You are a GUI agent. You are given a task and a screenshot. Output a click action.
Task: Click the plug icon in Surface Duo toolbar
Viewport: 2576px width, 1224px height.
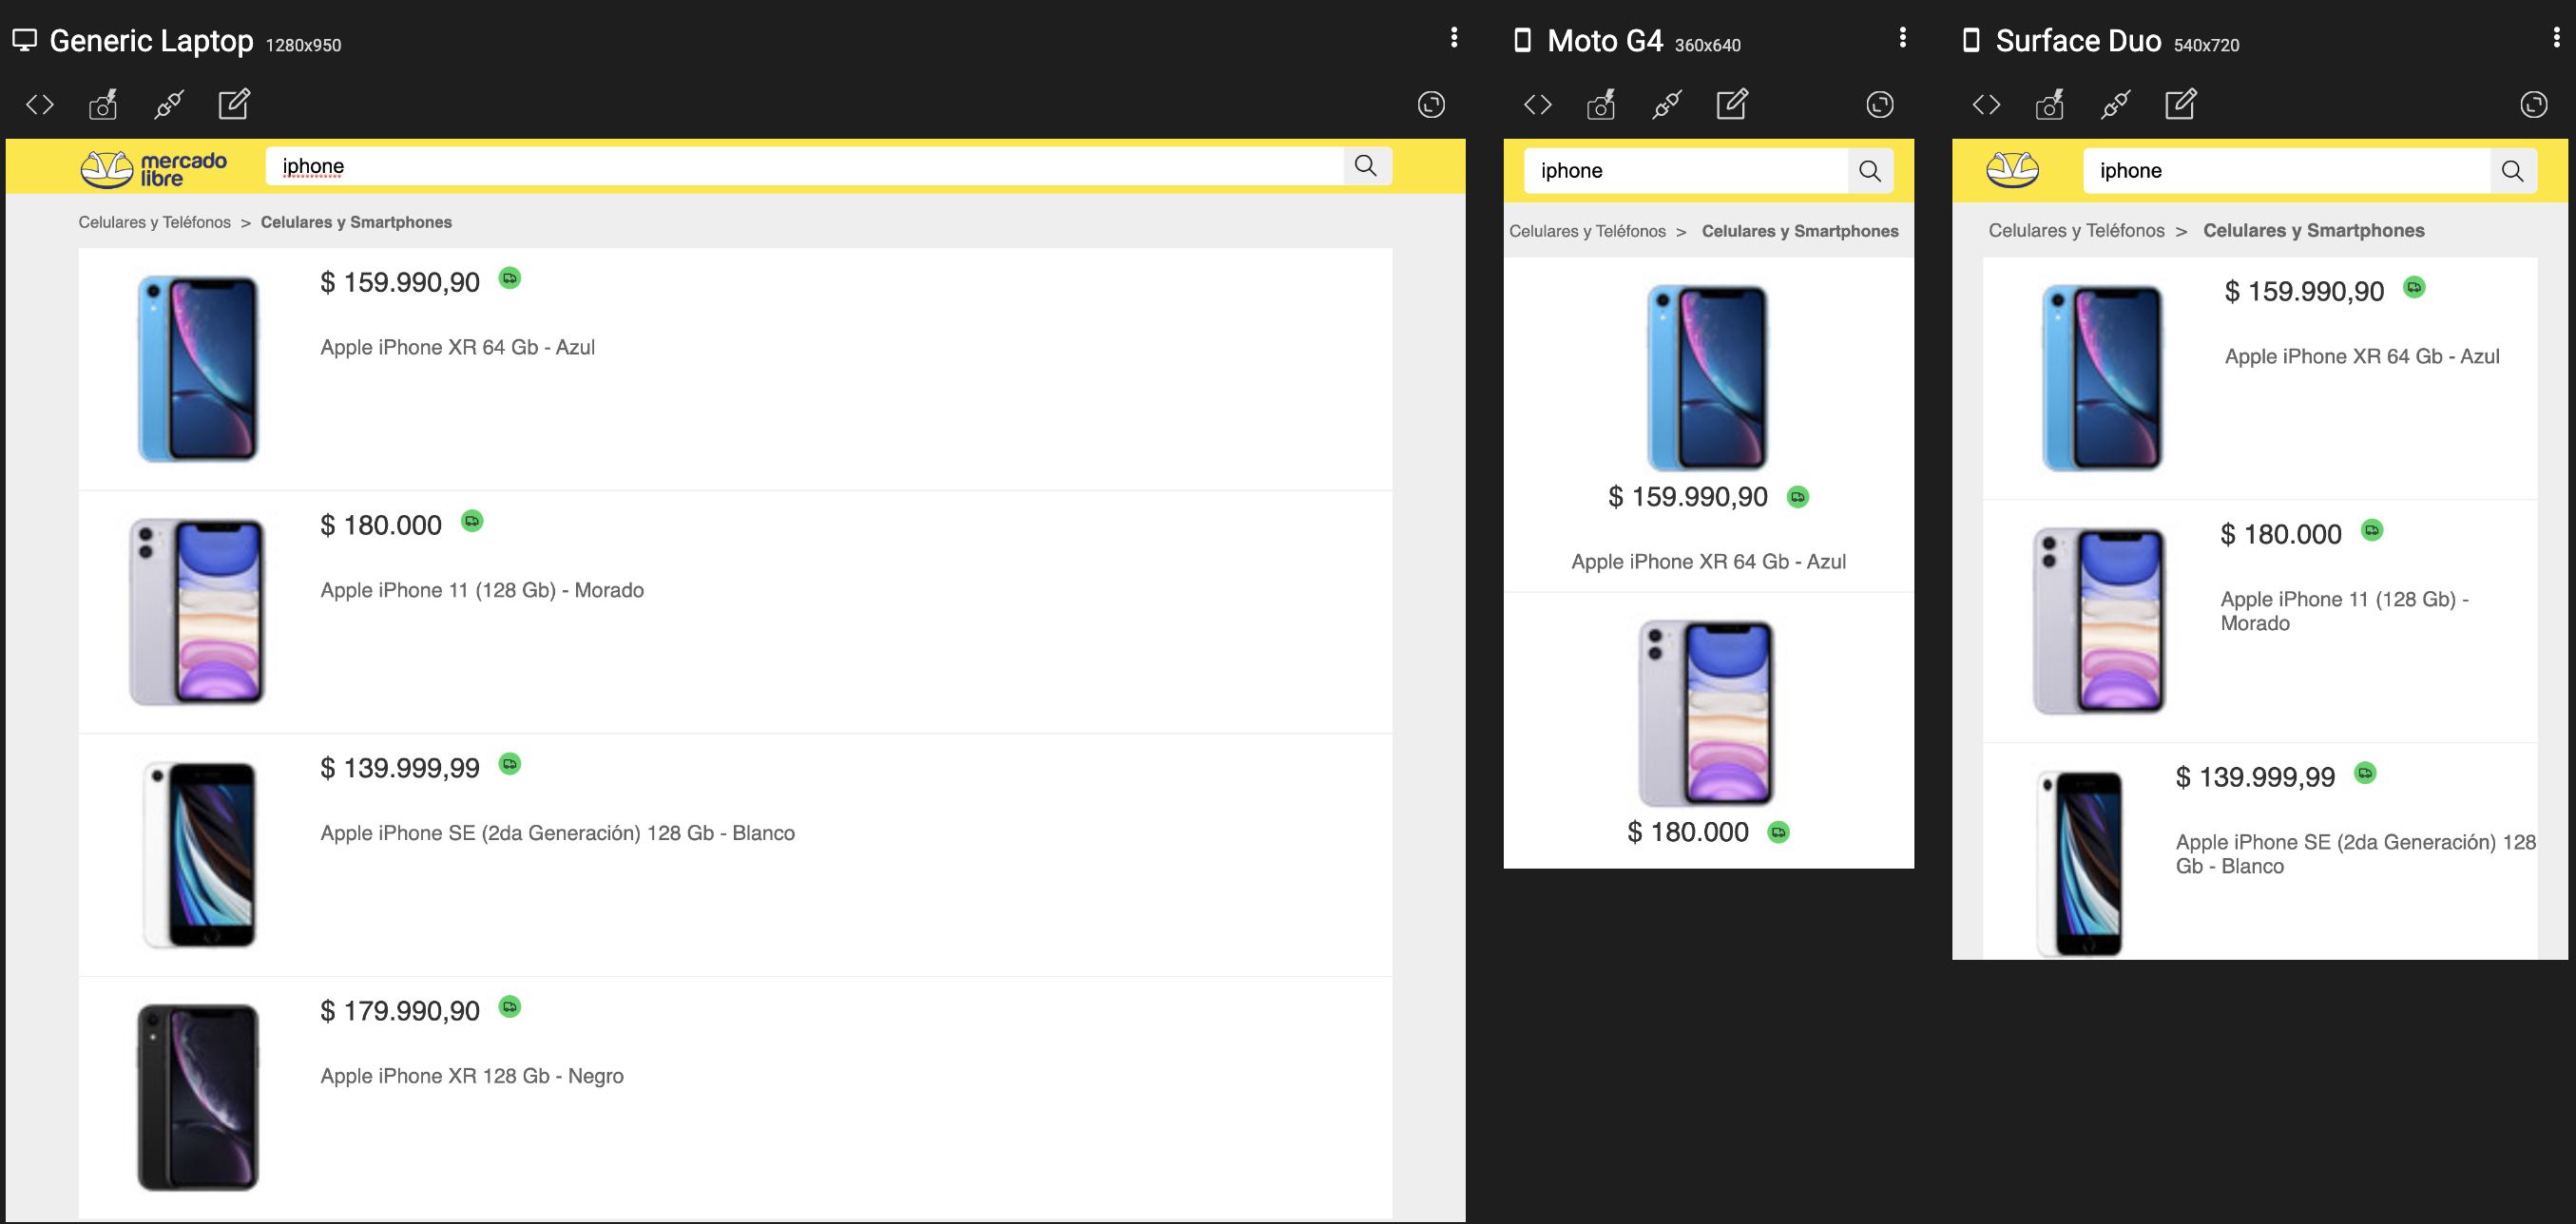(2116, 104)
